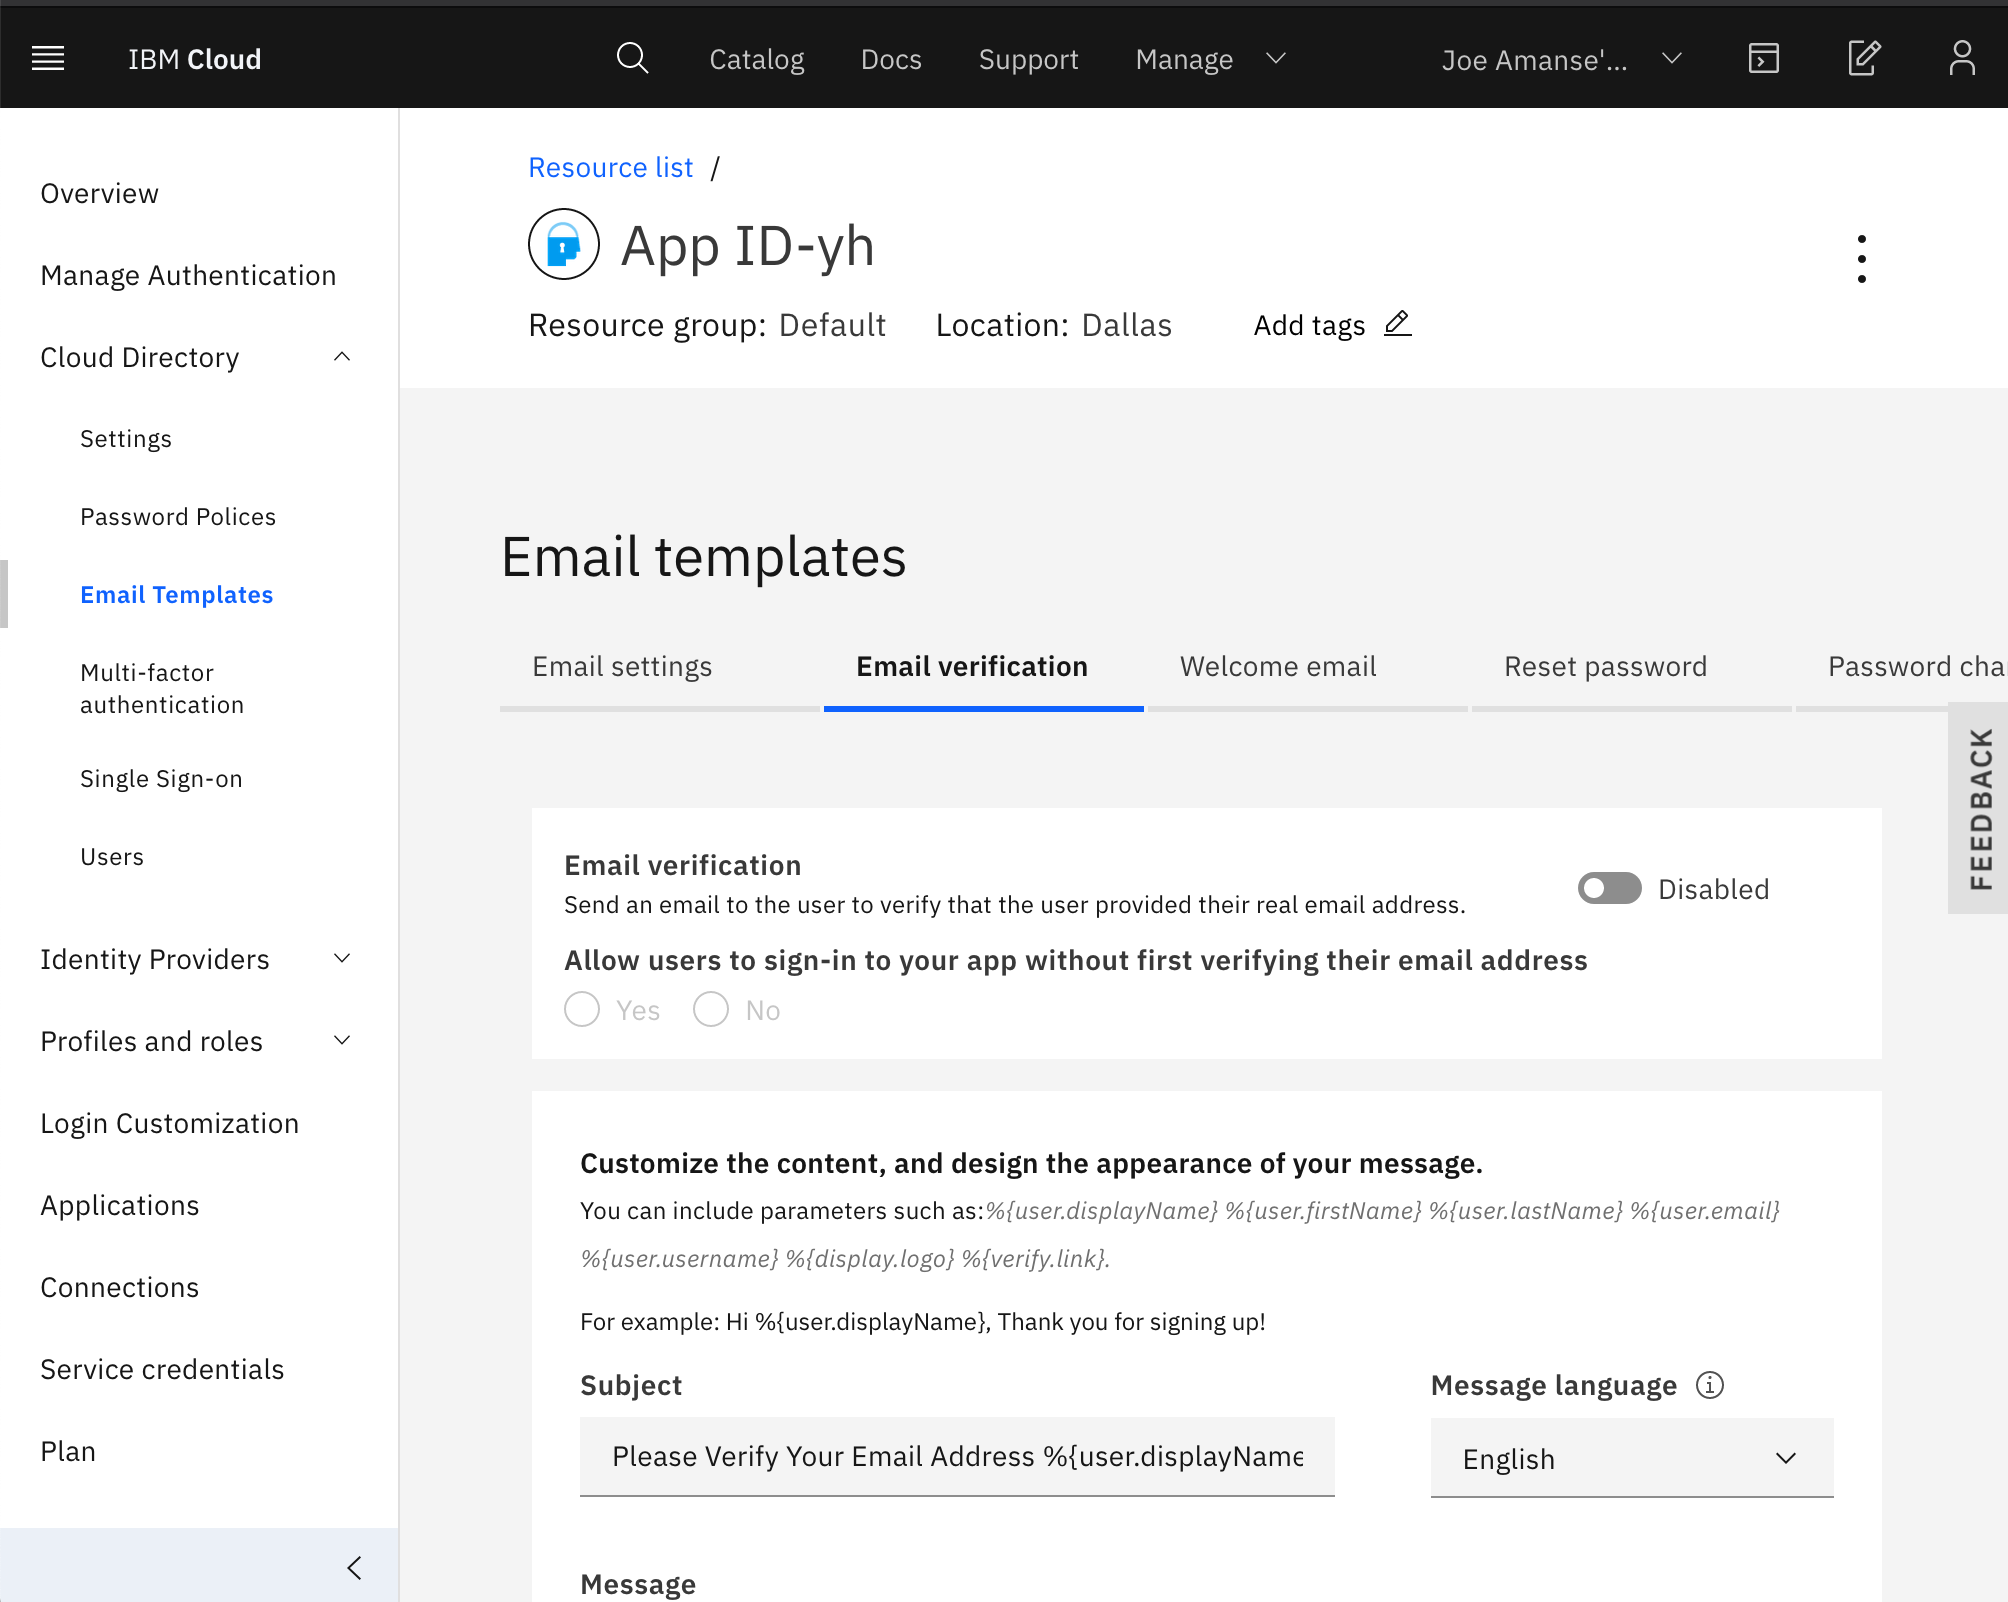This screenshot has height=1602, width=2008.
Task: Click the Resource list breadcrumb link
Action: coord(610,167)
